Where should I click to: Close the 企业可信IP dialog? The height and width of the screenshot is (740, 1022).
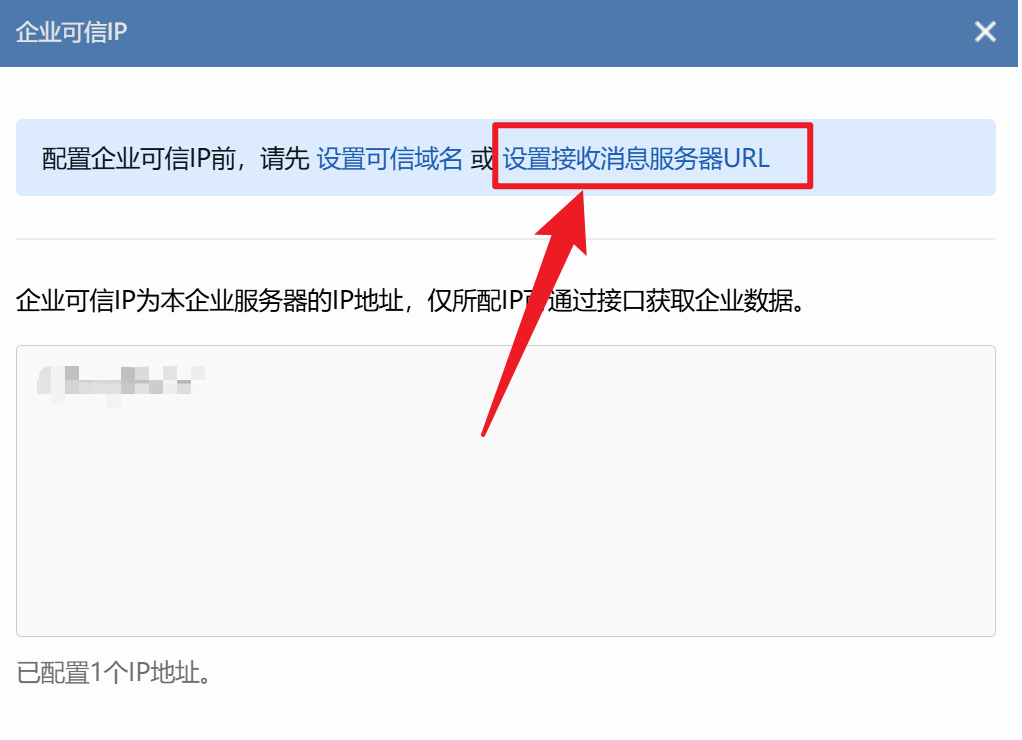coord(985,31)
